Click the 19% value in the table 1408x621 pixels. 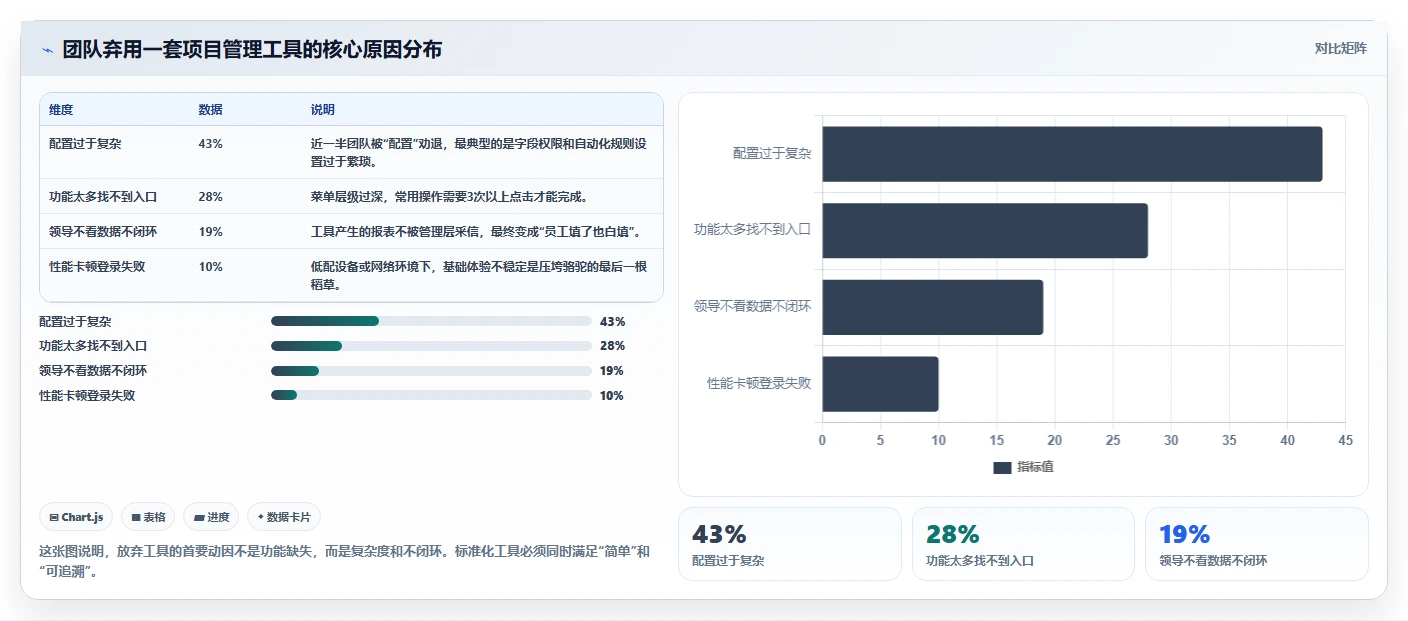(x=210, y=231)
